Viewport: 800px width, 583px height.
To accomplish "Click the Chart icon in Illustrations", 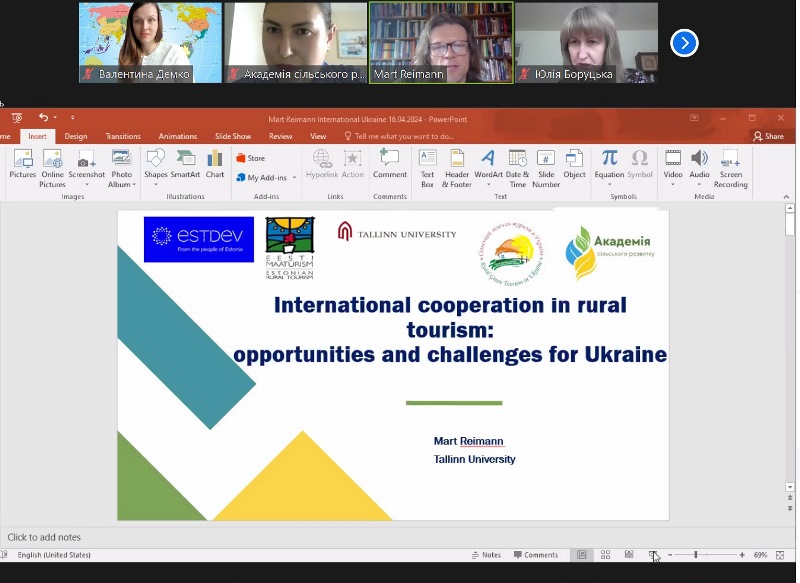I will coord(215,164).
